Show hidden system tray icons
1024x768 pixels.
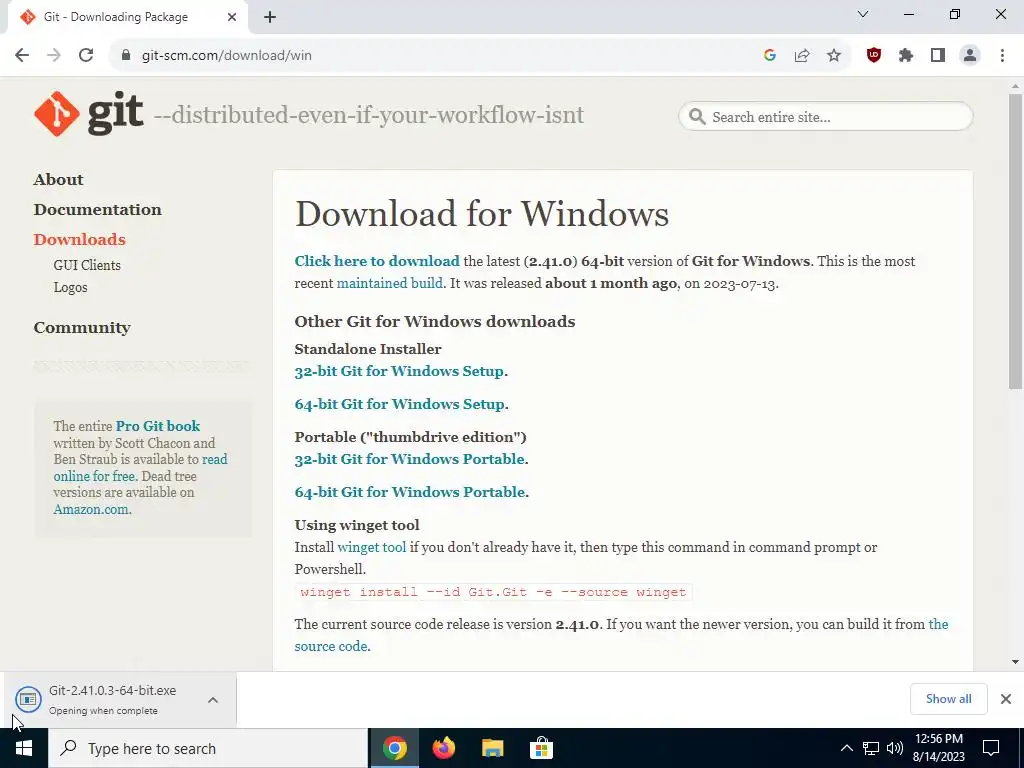point(846,748)
